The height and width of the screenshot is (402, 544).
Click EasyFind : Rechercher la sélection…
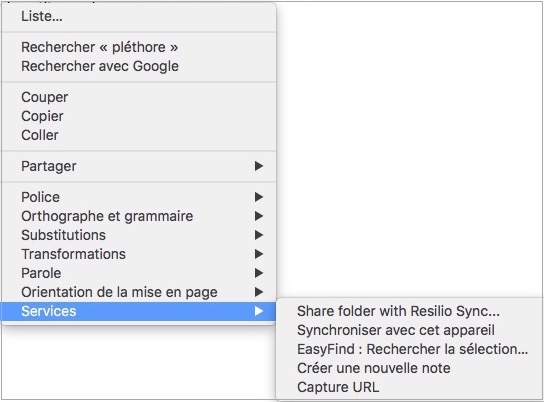click(410, 349)
